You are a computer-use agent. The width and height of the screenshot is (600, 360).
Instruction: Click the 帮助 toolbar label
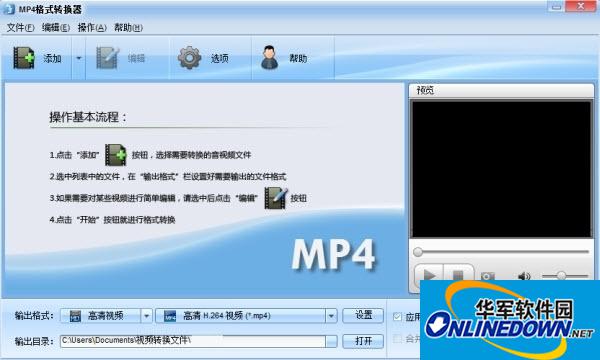pos(298,58)
